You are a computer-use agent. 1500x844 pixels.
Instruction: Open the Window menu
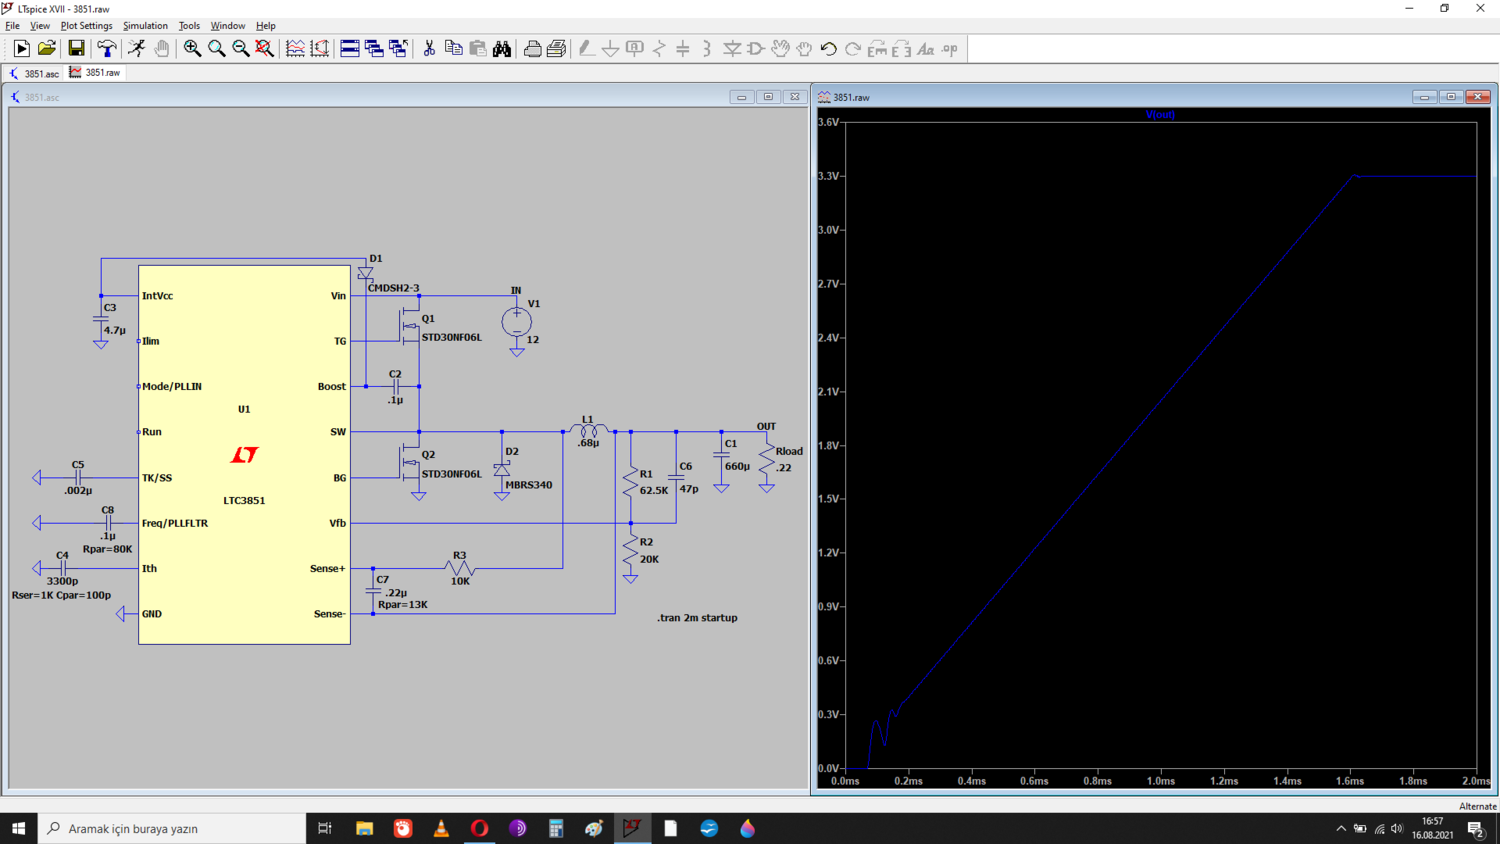(x=227, y=26)
